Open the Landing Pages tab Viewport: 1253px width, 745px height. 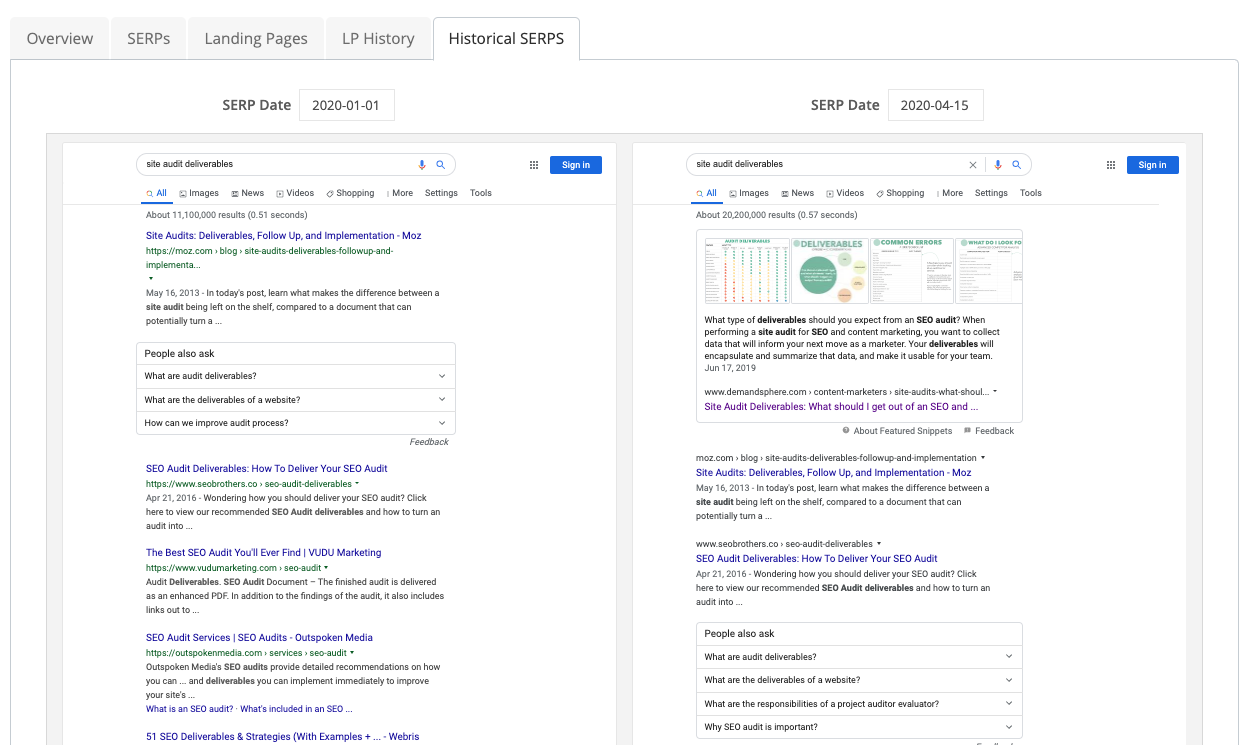[256, 39]
